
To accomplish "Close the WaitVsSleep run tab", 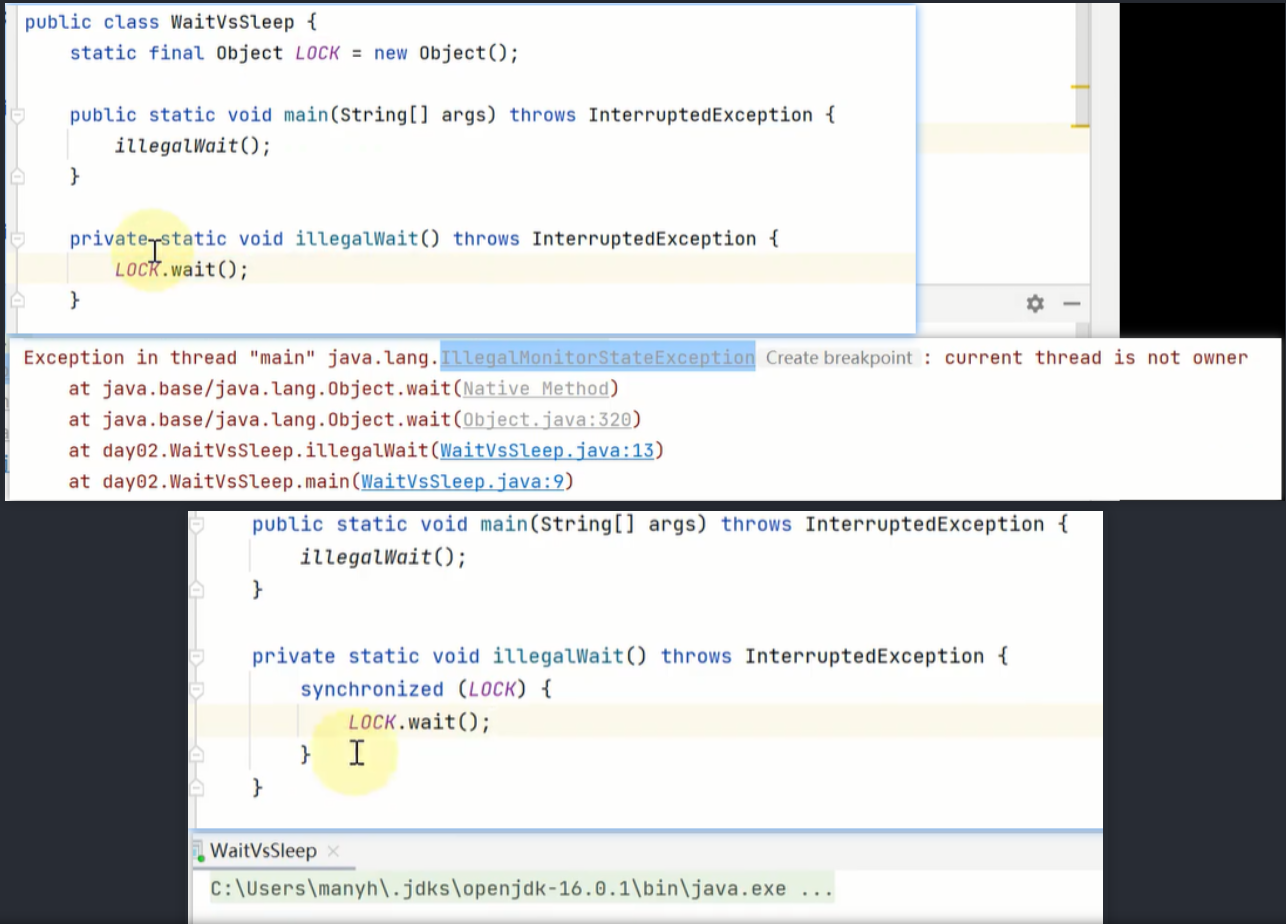I will (333, 851).
